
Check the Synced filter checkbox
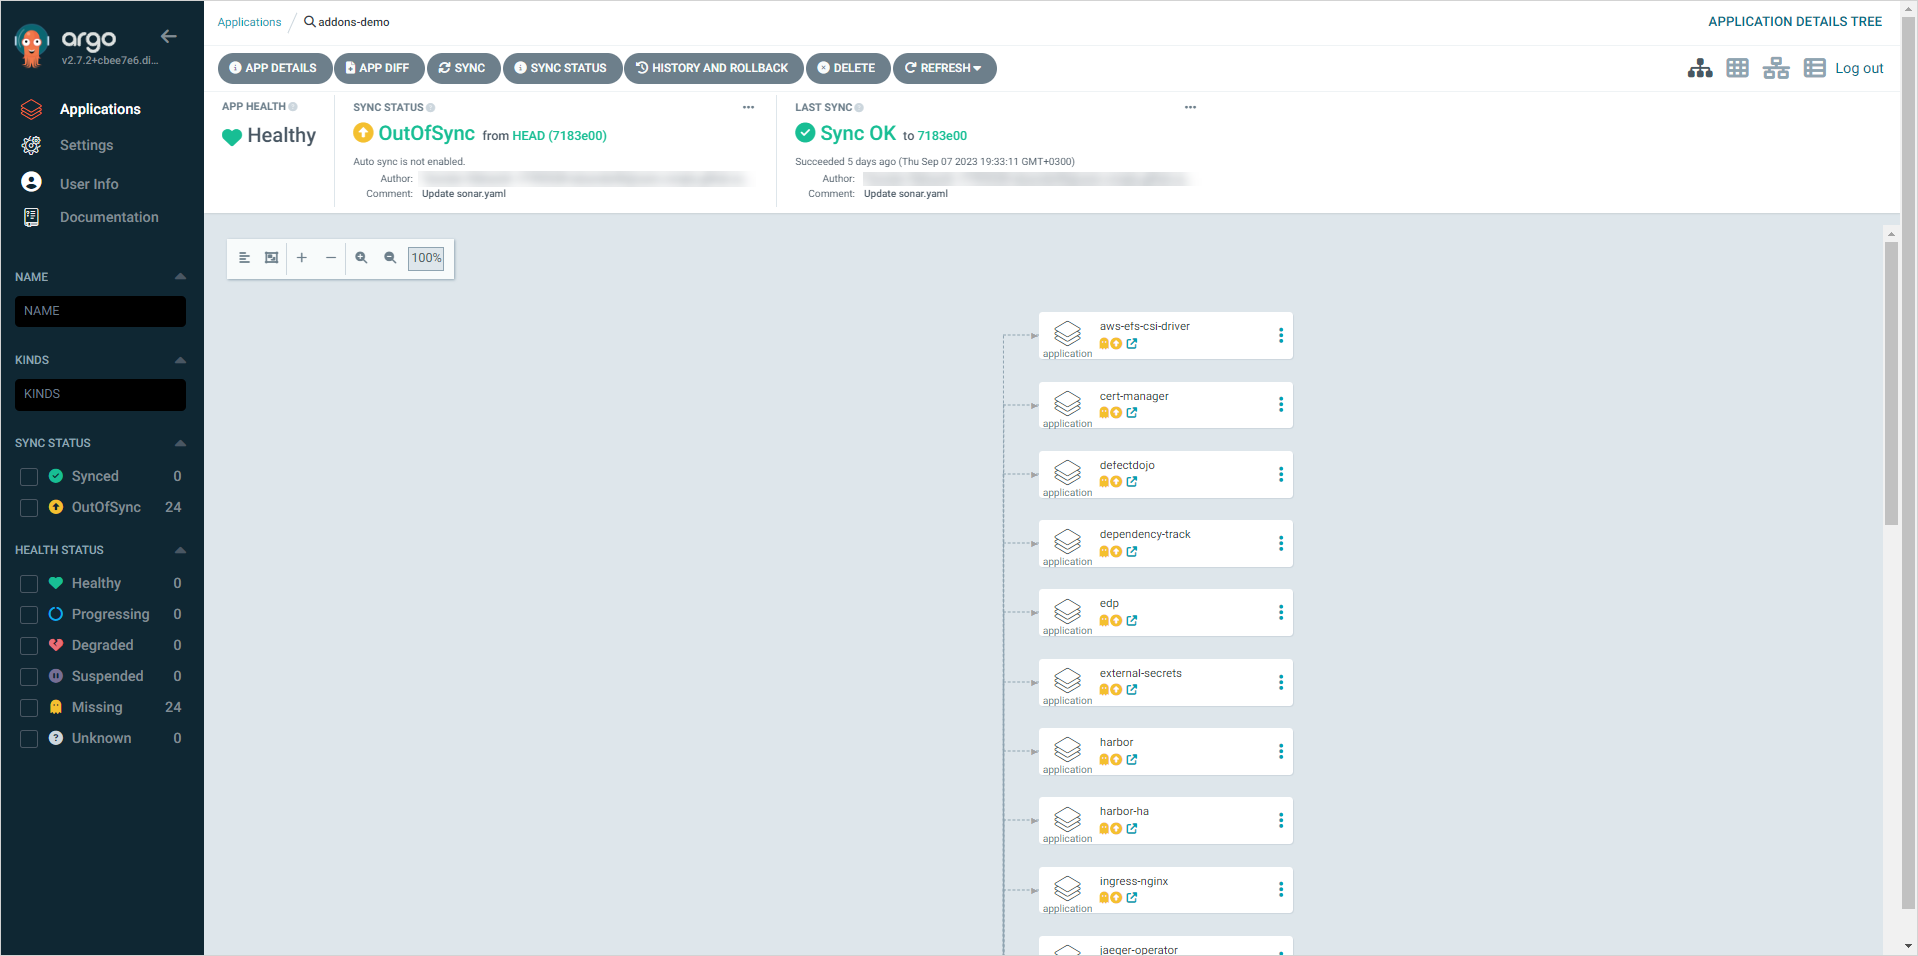click(x=29, y=477)
